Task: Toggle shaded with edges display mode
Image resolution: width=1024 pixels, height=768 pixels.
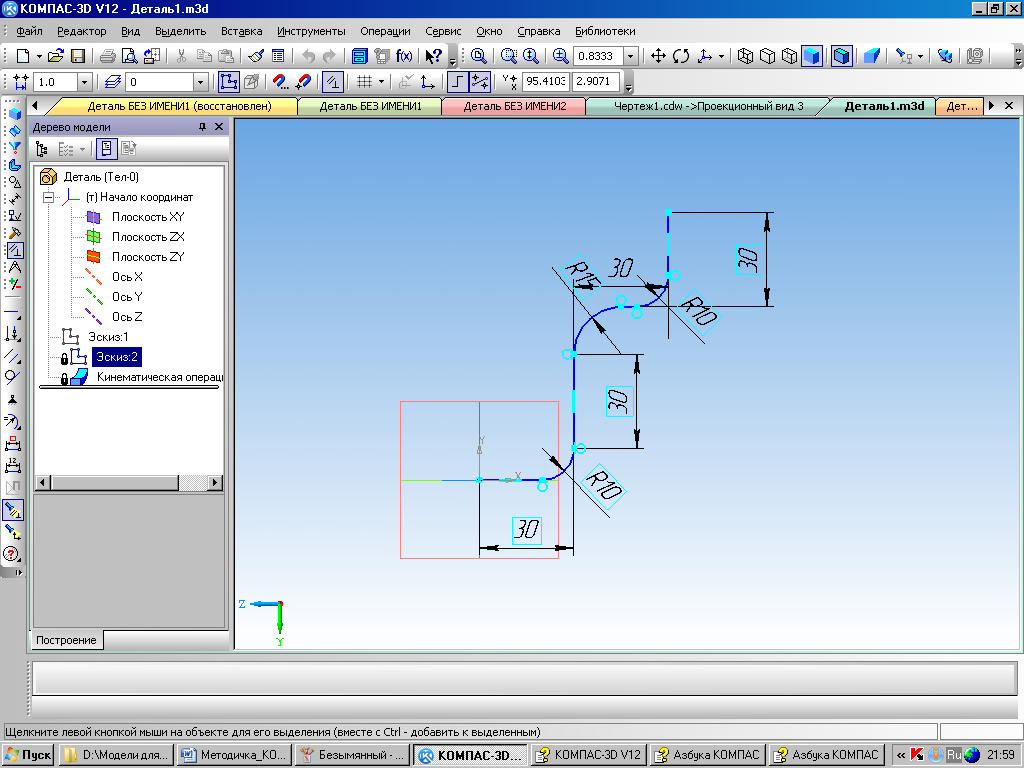Action: 841,56
